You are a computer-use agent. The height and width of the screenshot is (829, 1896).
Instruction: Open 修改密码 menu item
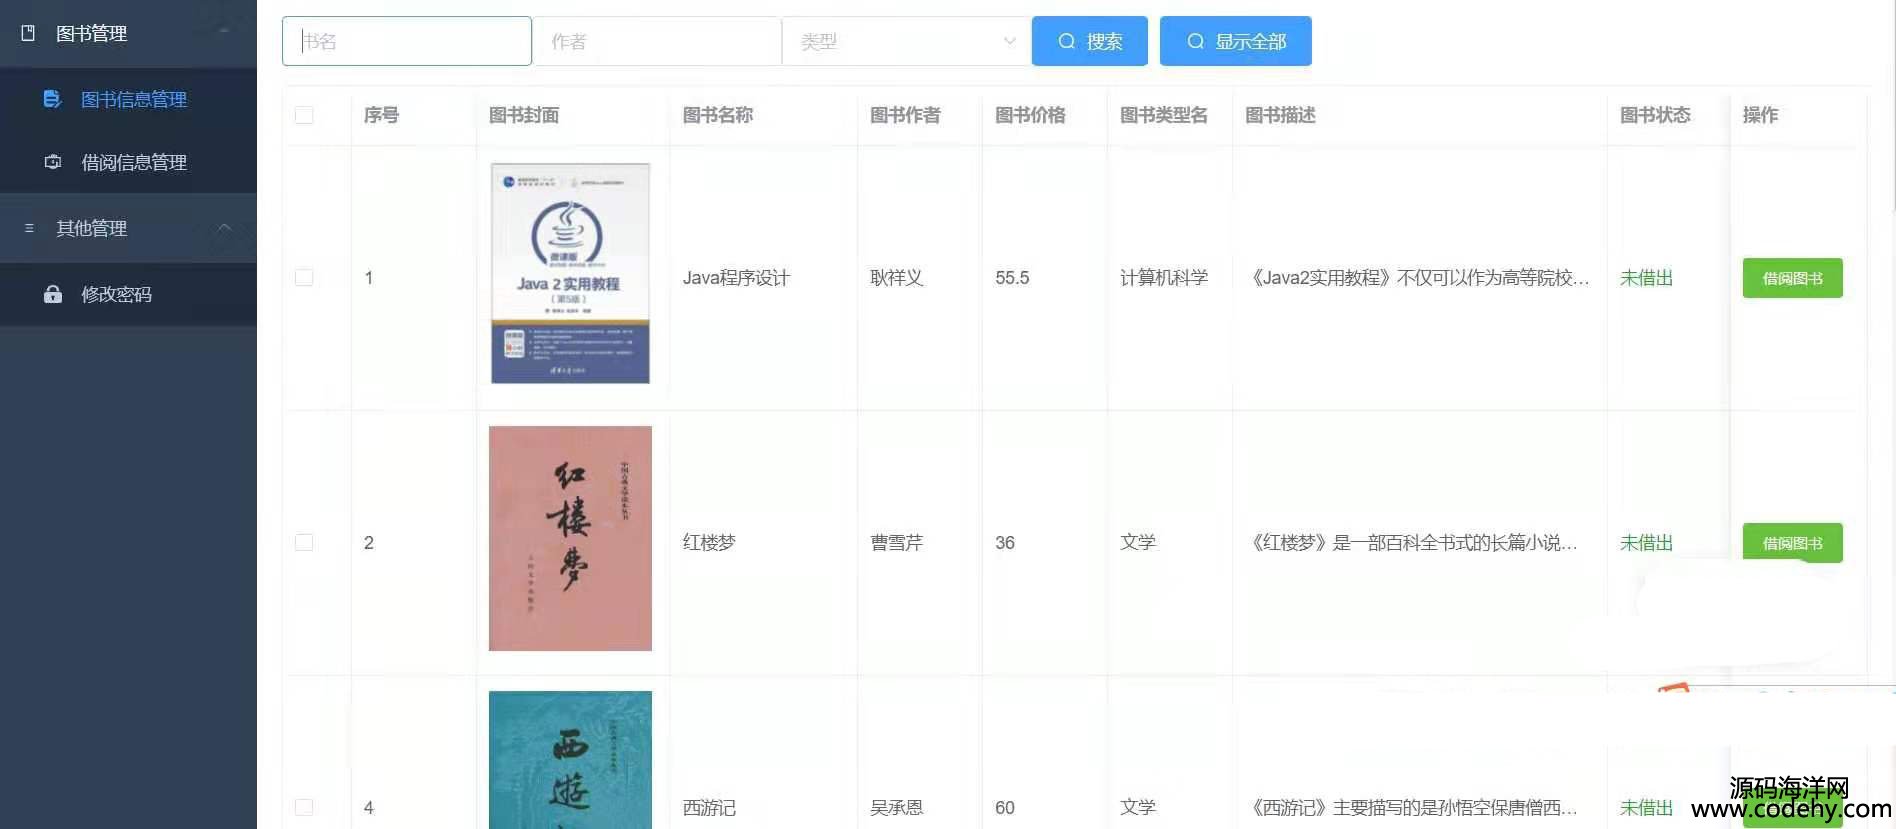(128, 294)
